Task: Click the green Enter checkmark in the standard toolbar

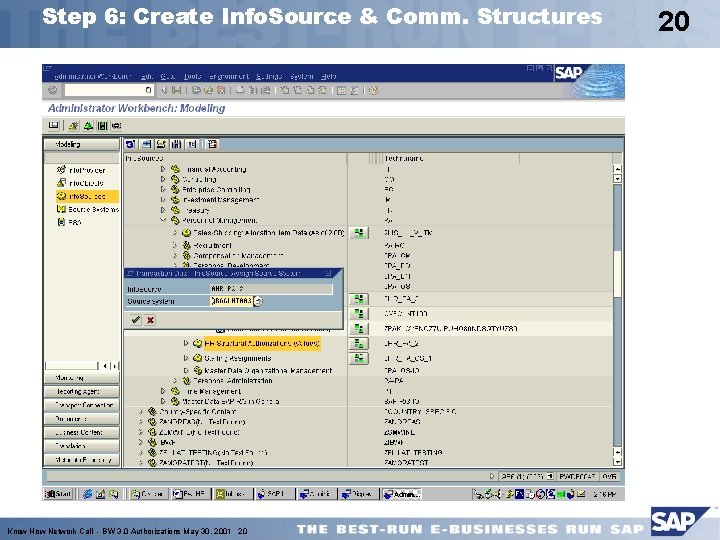Action: (x=52, y=90)
